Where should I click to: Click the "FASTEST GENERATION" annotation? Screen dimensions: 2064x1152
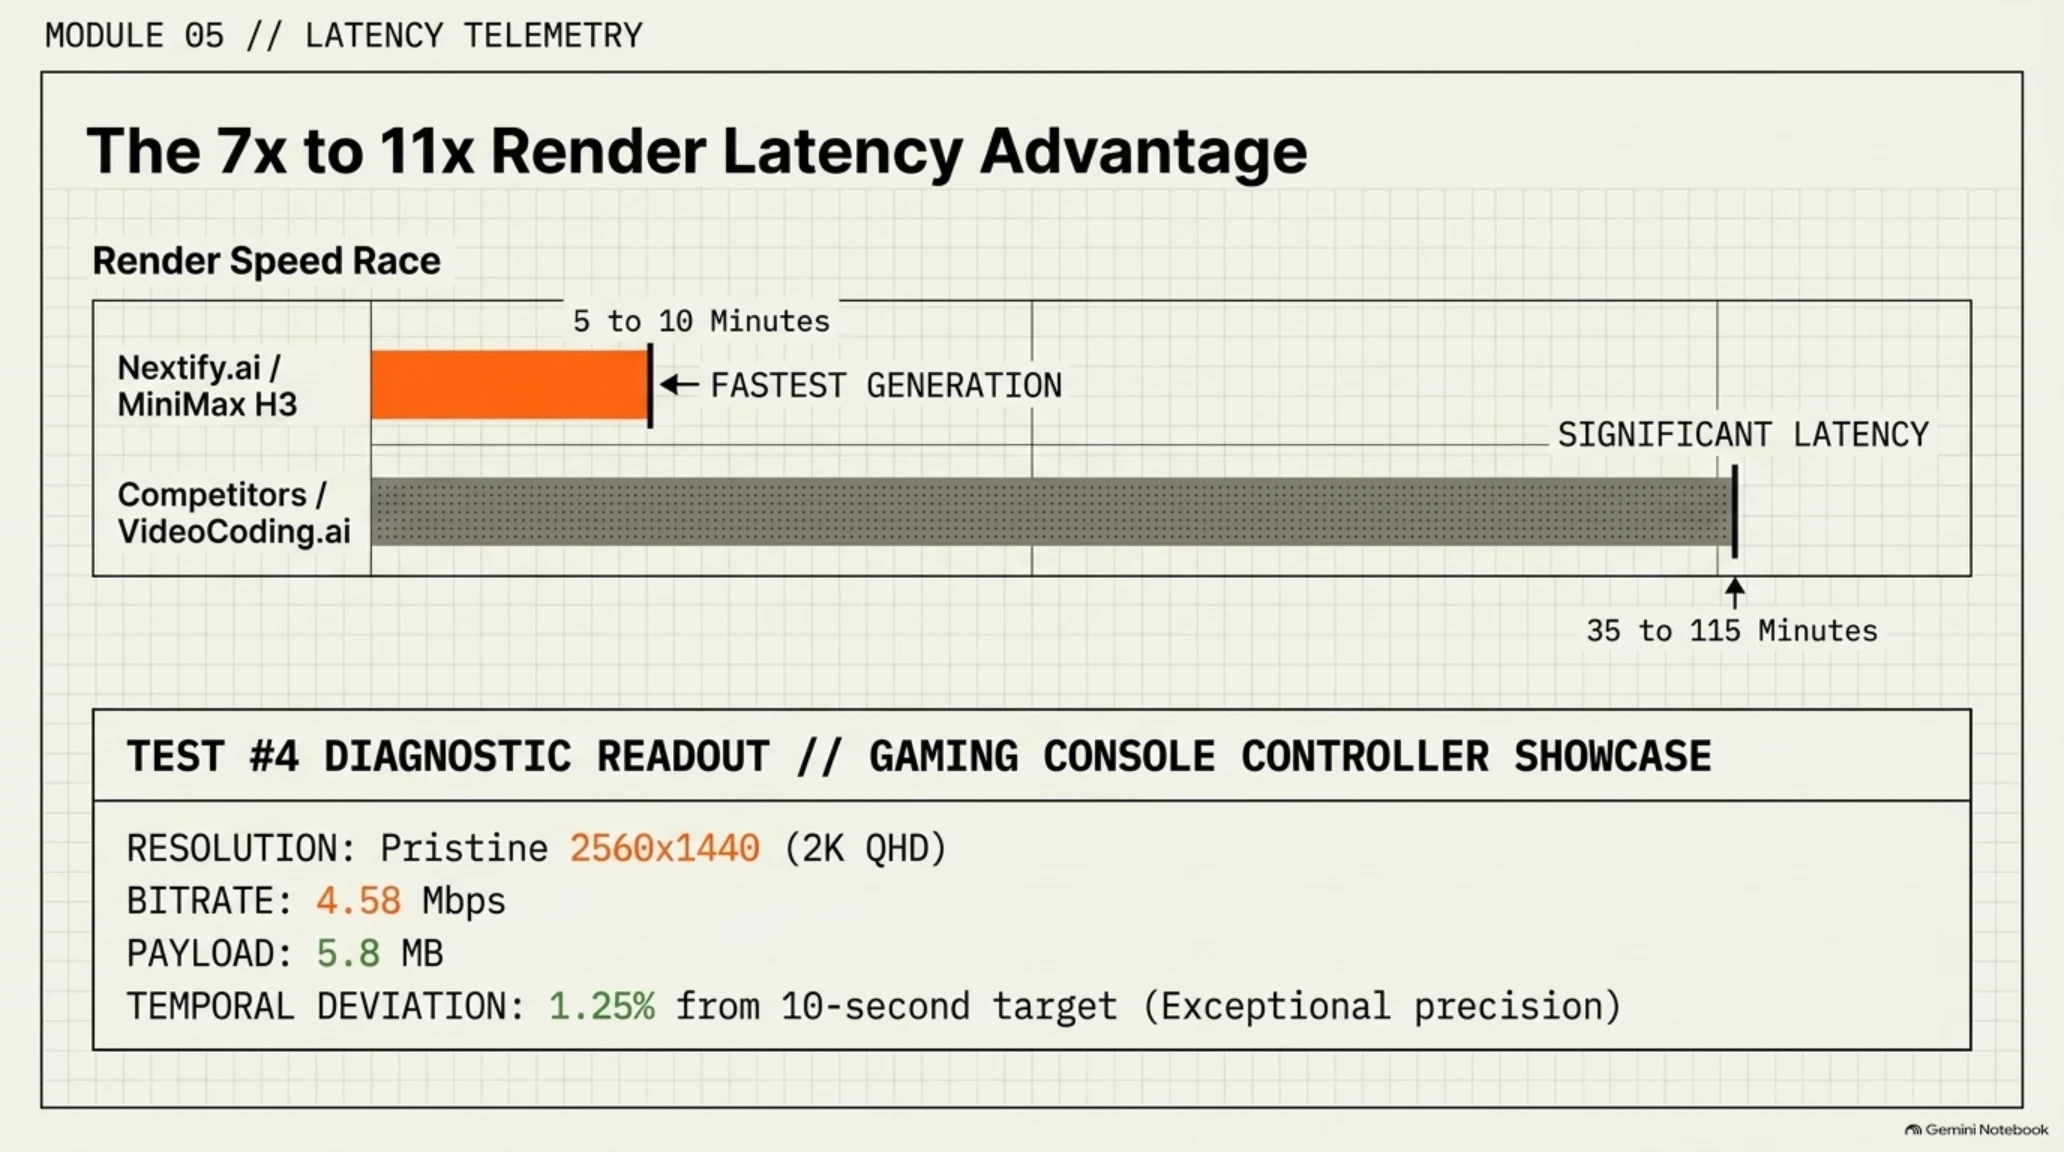point(886,386)
